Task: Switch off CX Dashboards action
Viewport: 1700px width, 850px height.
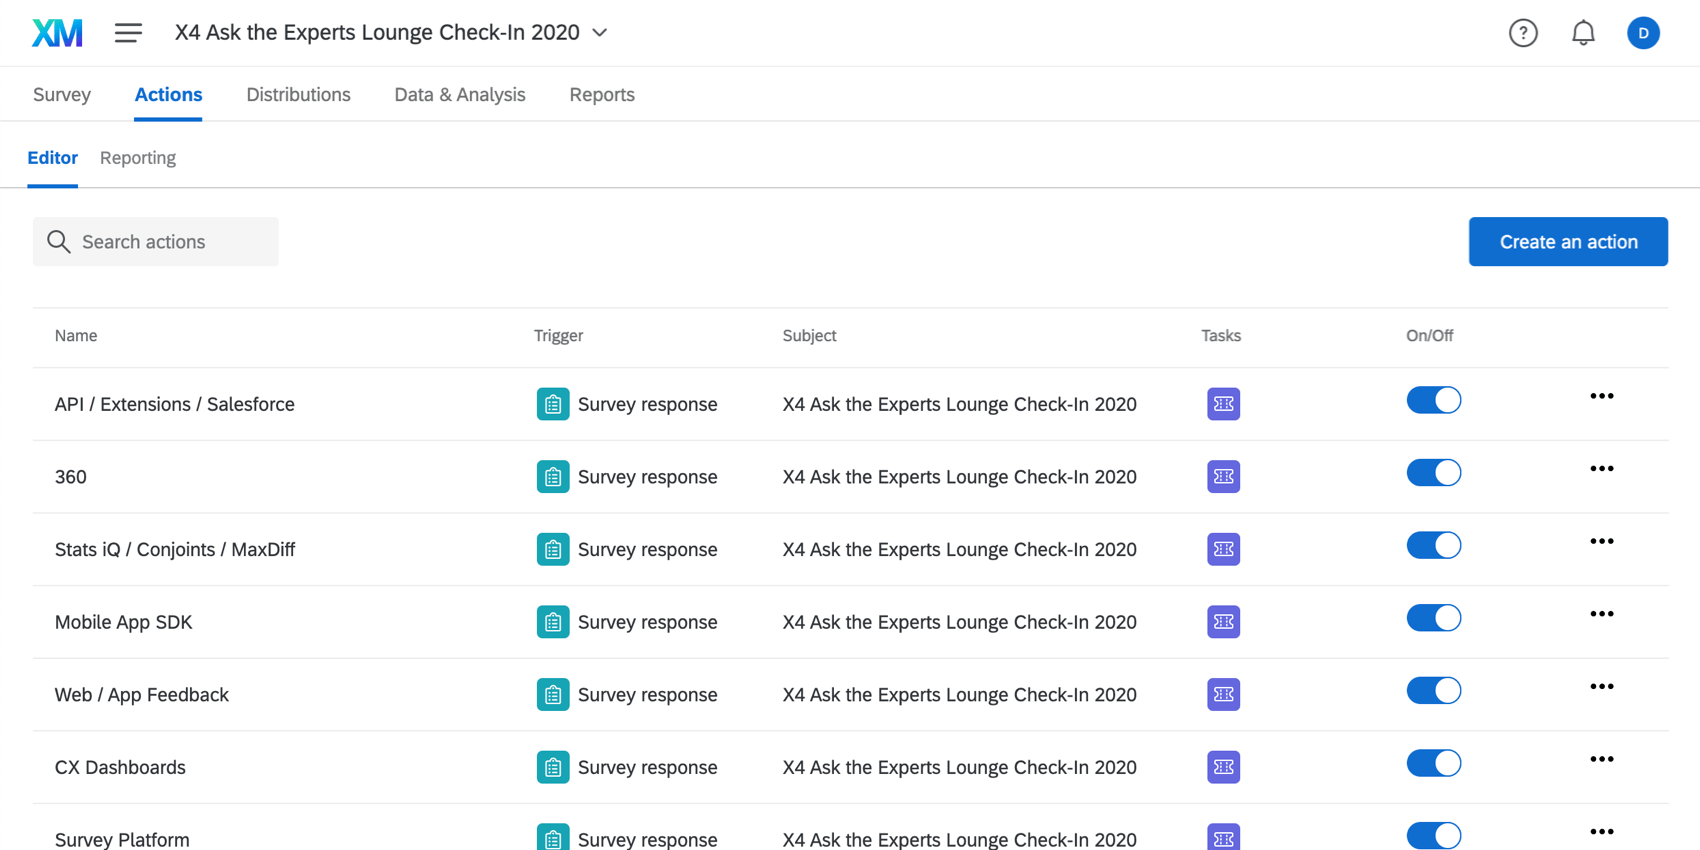Action: click(1434, 763)
